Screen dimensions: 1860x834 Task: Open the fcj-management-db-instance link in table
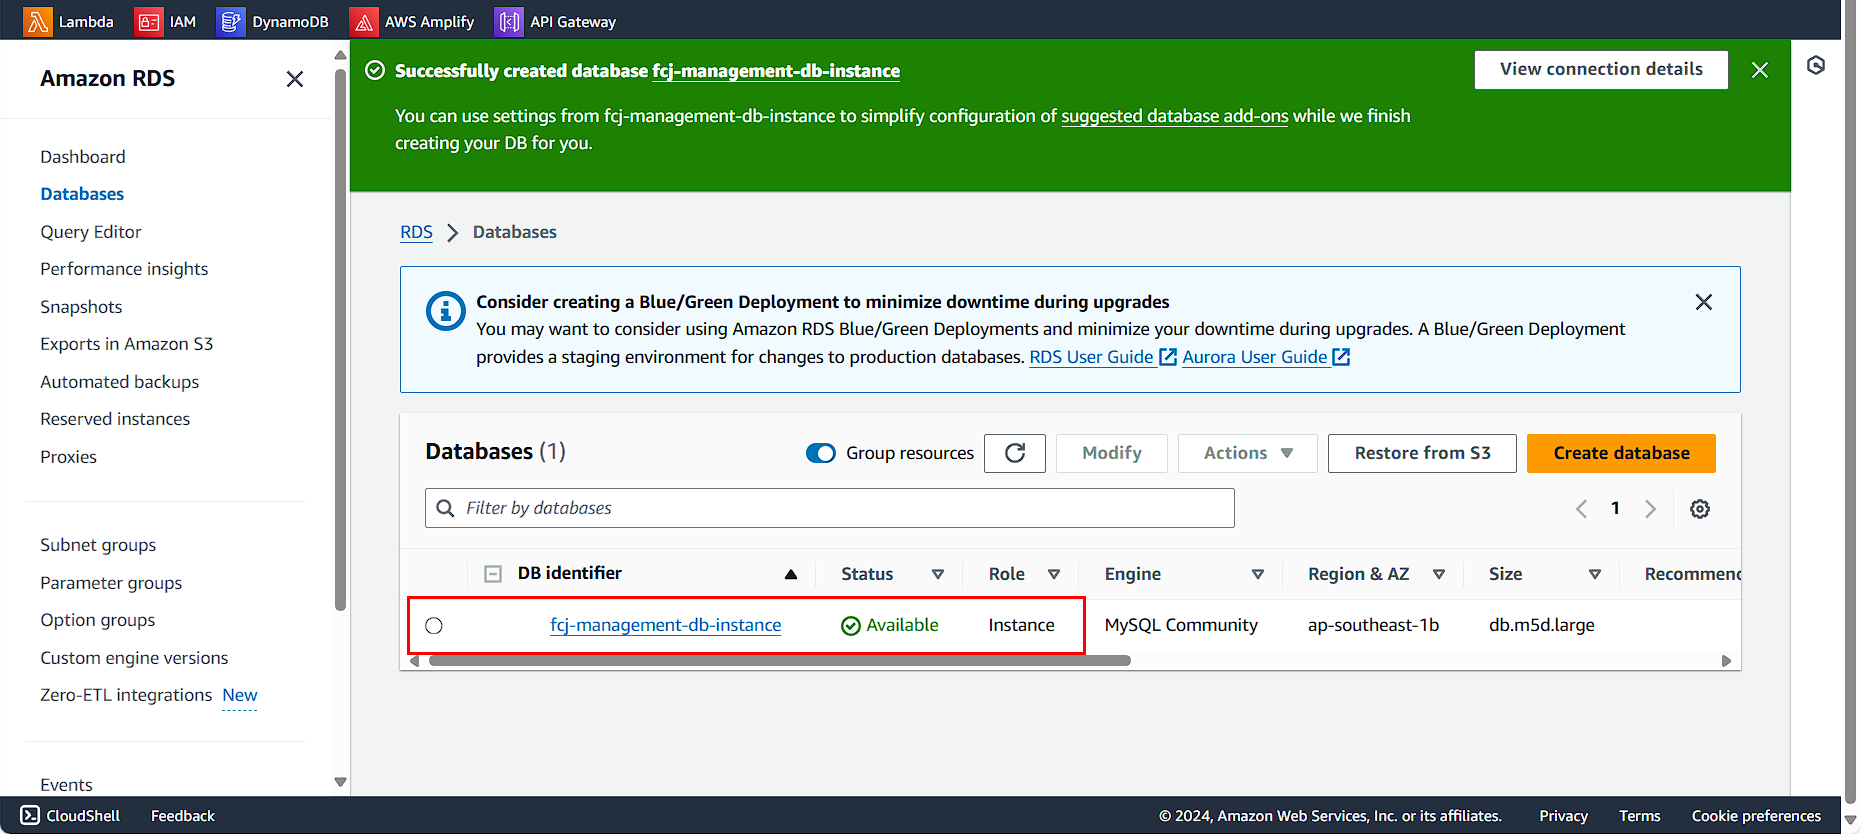(x=666, y=625)
